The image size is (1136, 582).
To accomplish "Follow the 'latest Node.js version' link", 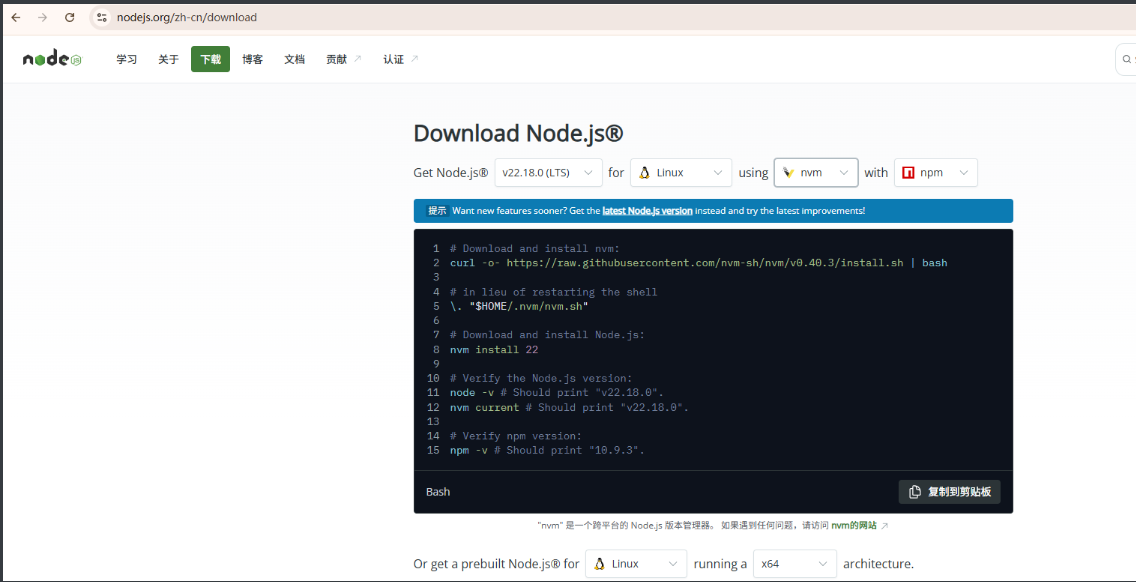I will [x=647, y=211].
